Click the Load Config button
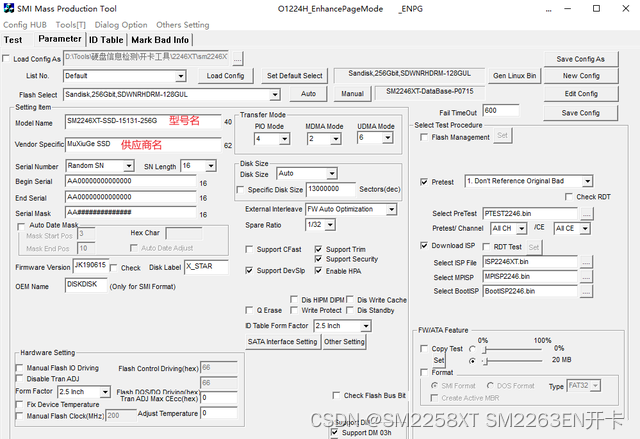Screen dimensions: 640x439 (225, 76)
